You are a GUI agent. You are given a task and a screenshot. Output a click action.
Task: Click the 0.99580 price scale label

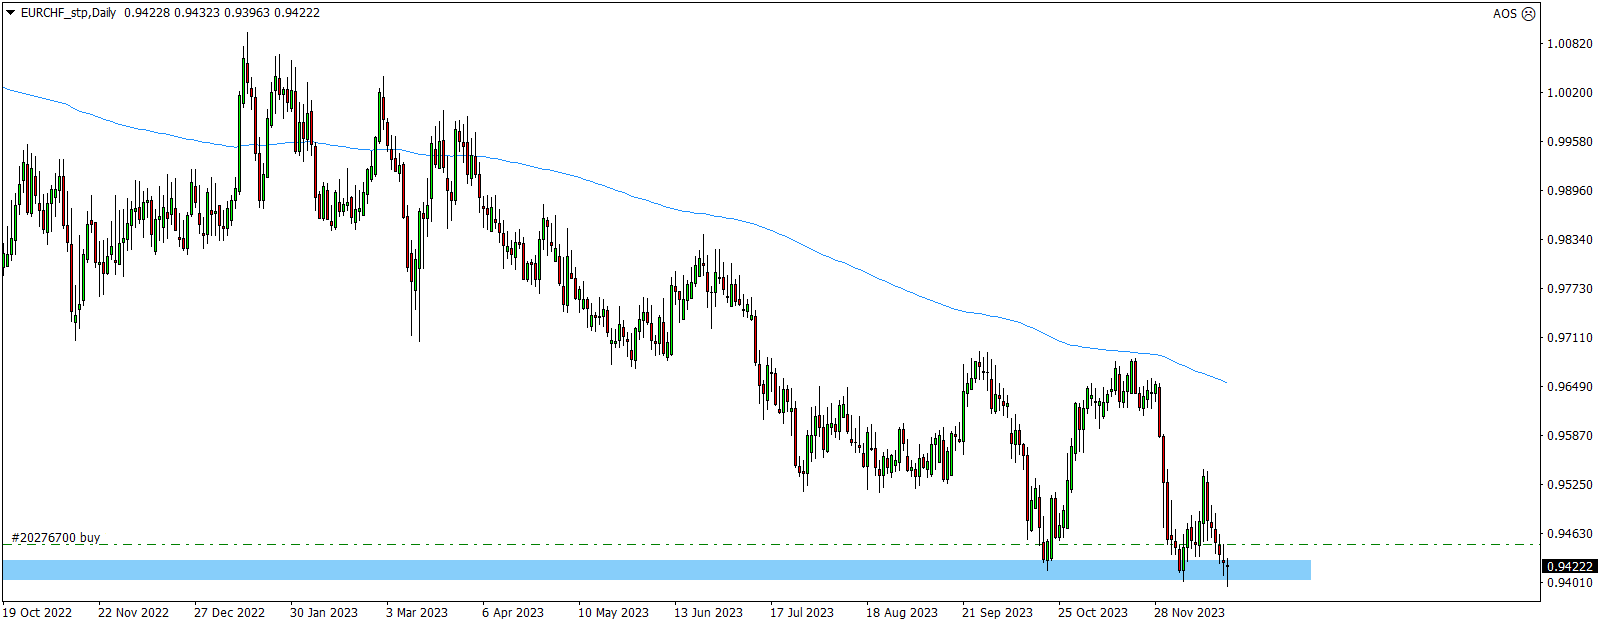(1570, 142)
